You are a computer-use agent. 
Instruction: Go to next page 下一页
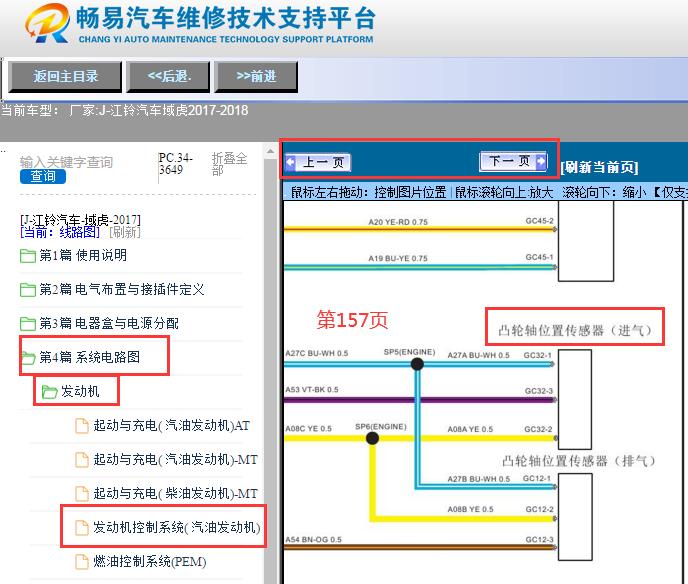coord(513,161)
